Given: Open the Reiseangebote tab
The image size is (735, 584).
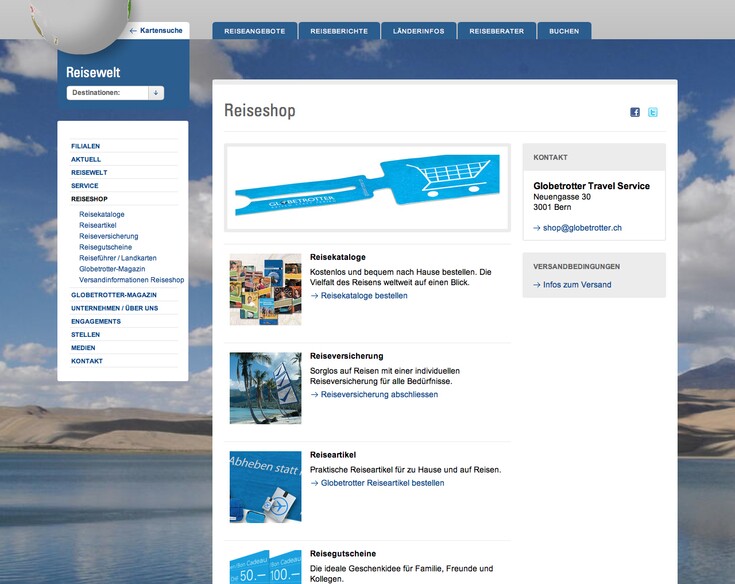Looking at the screenshot, I should (x=255, y=31).
